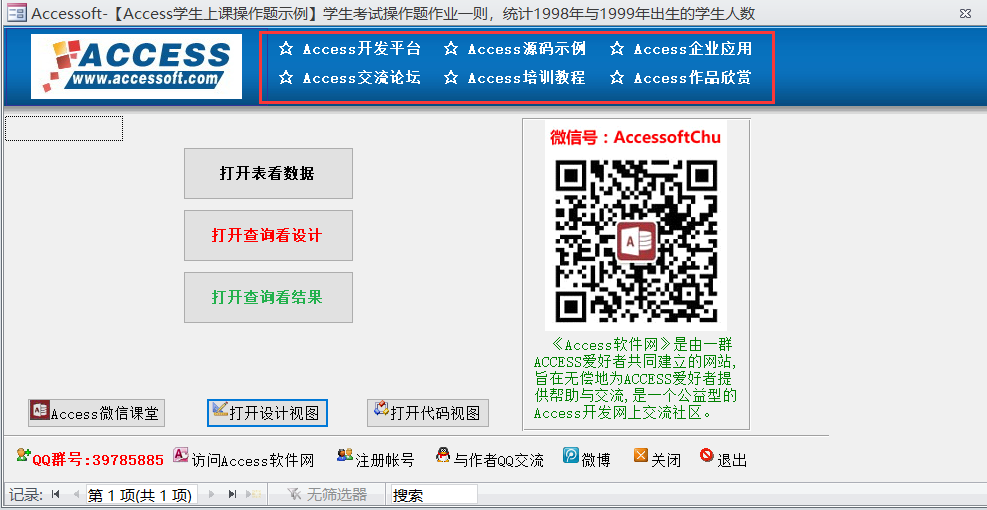Click 退出 text link

(x=732, y=460)
